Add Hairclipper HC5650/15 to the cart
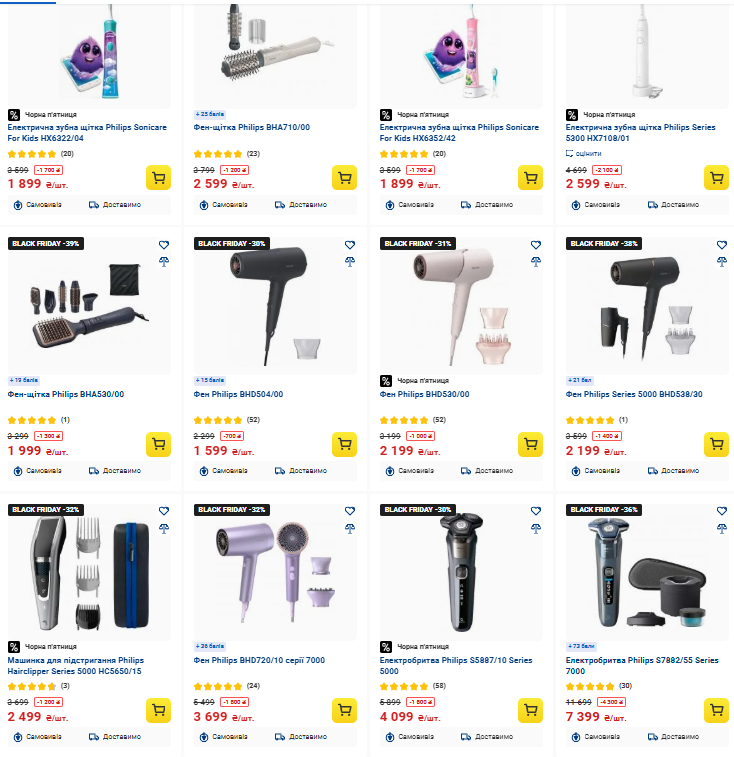The height and width of the screenshot is (757, 734). click(158, 710)
